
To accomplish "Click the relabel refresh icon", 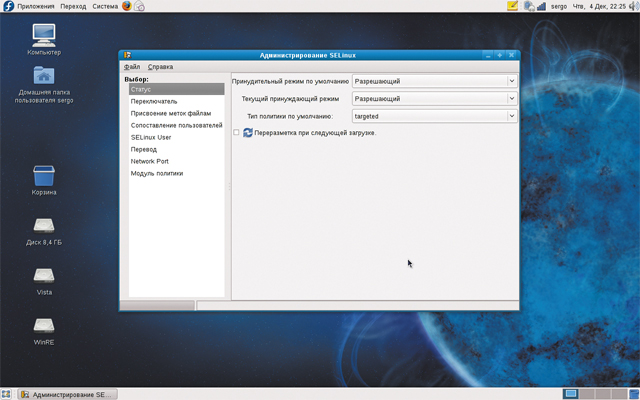I will tap(248, 132).
